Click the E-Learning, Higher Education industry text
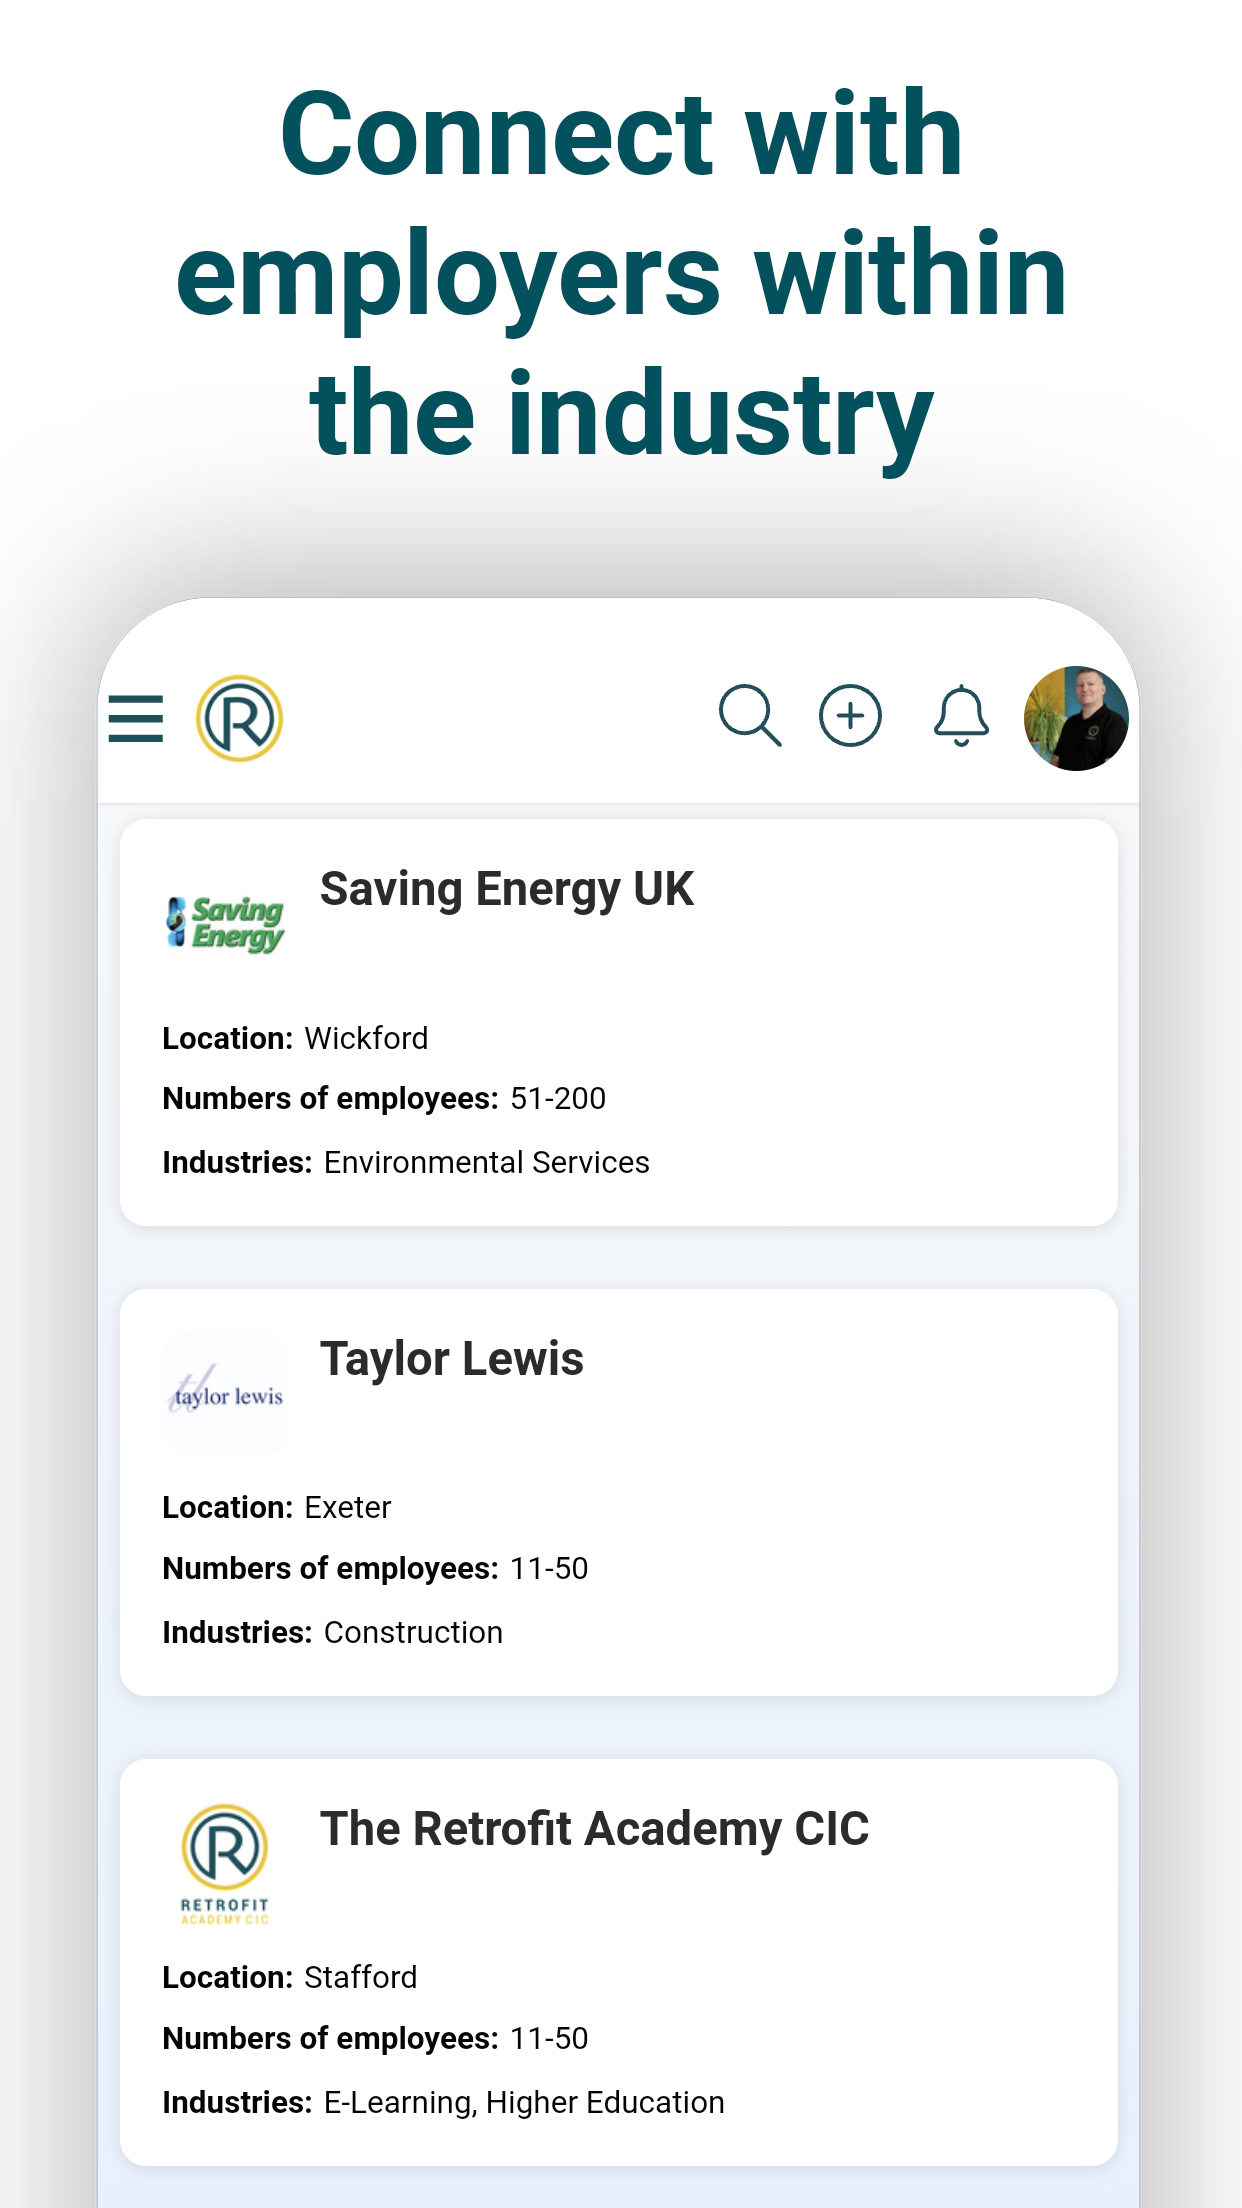The height and width of the screenshot is (2208, 1242). pyautogui.click(x=524, y=2103)
